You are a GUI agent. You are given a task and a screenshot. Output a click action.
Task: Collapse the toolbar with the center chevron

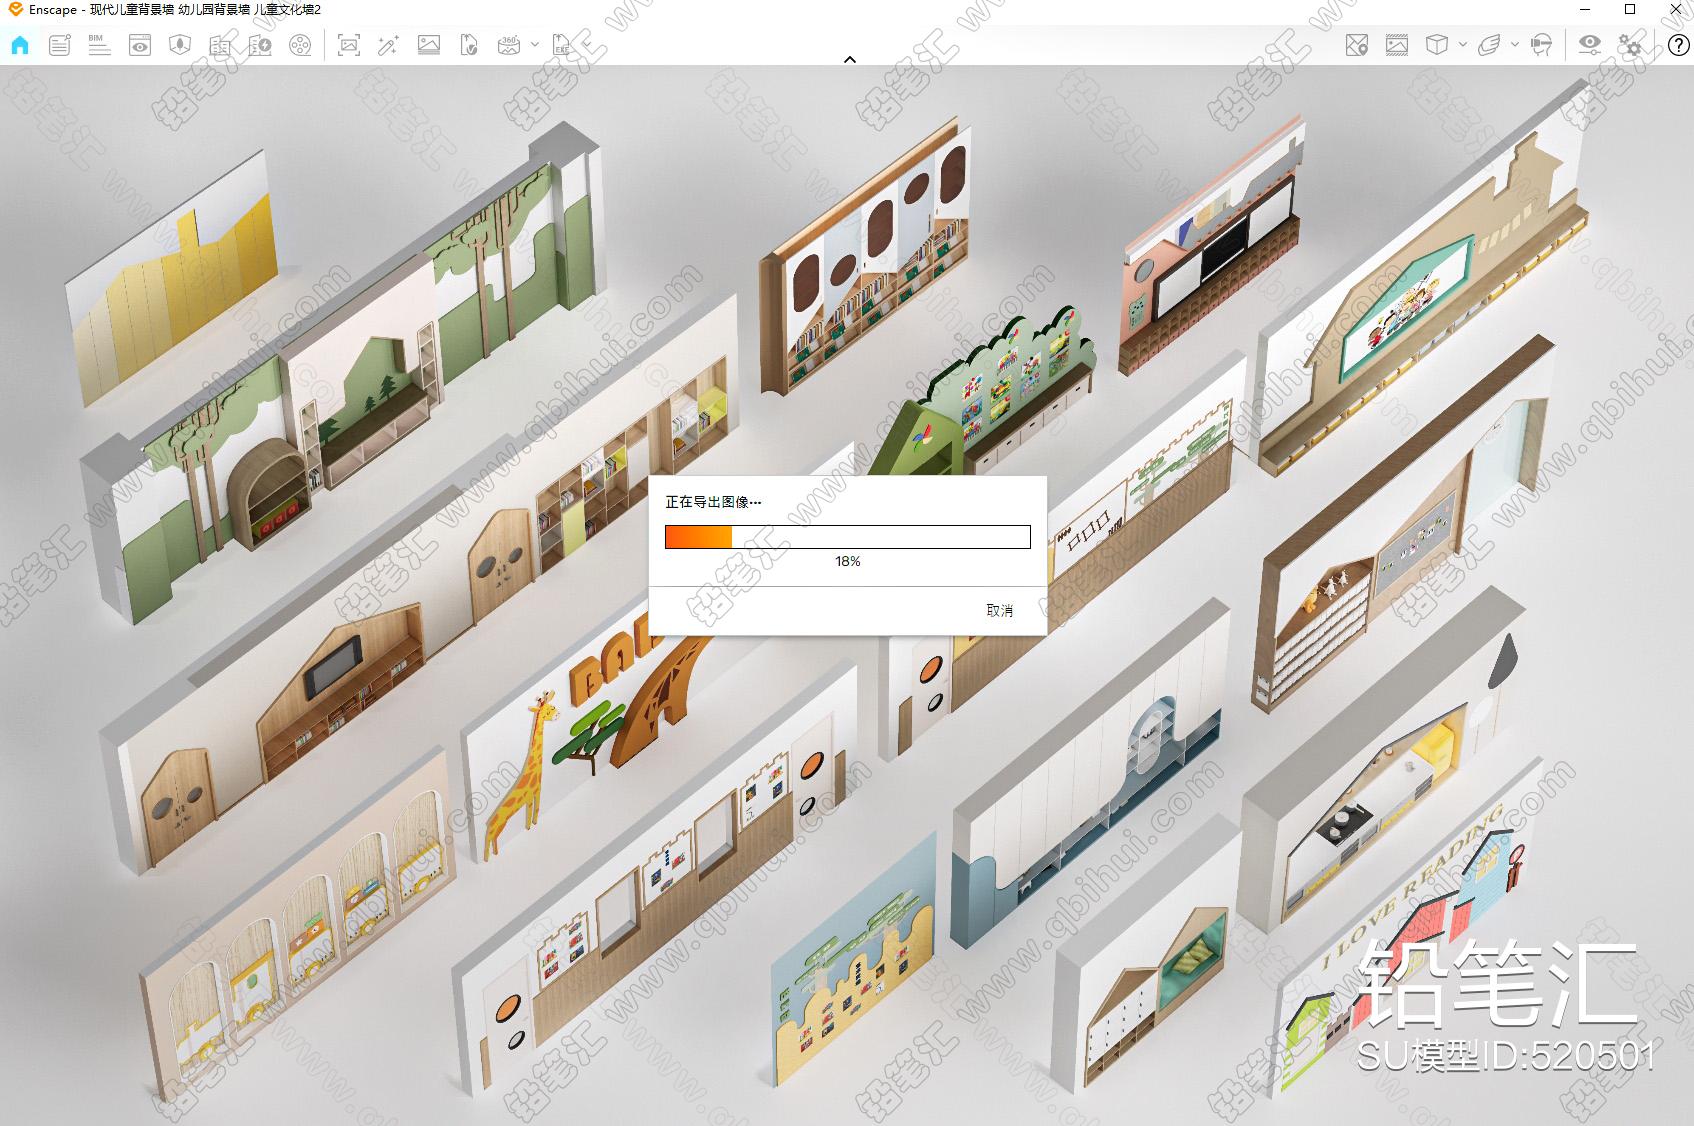click(x=850, y=59)
